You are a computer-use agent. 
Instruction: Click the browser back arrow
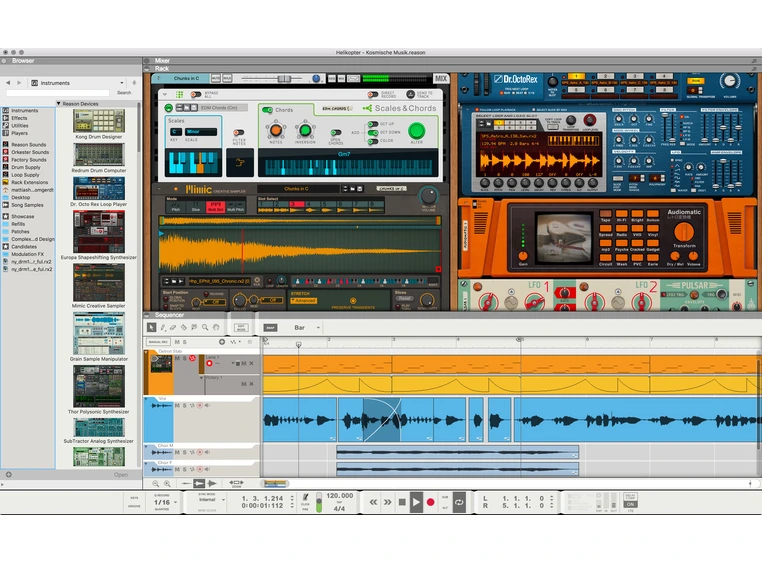[x=8, y=83]
